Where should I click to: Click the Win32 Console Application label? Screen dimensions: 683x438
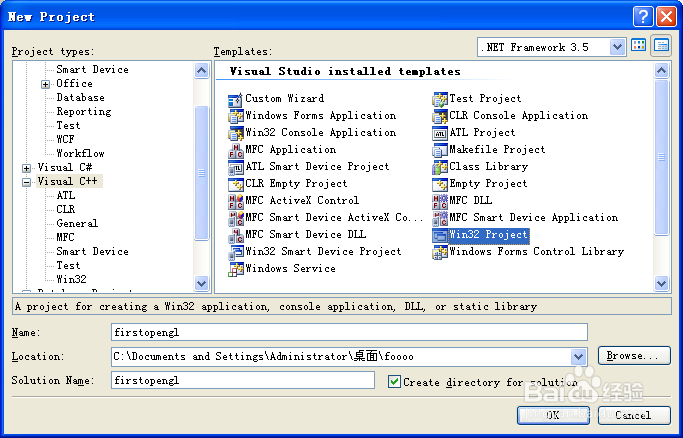coord(321,132)
